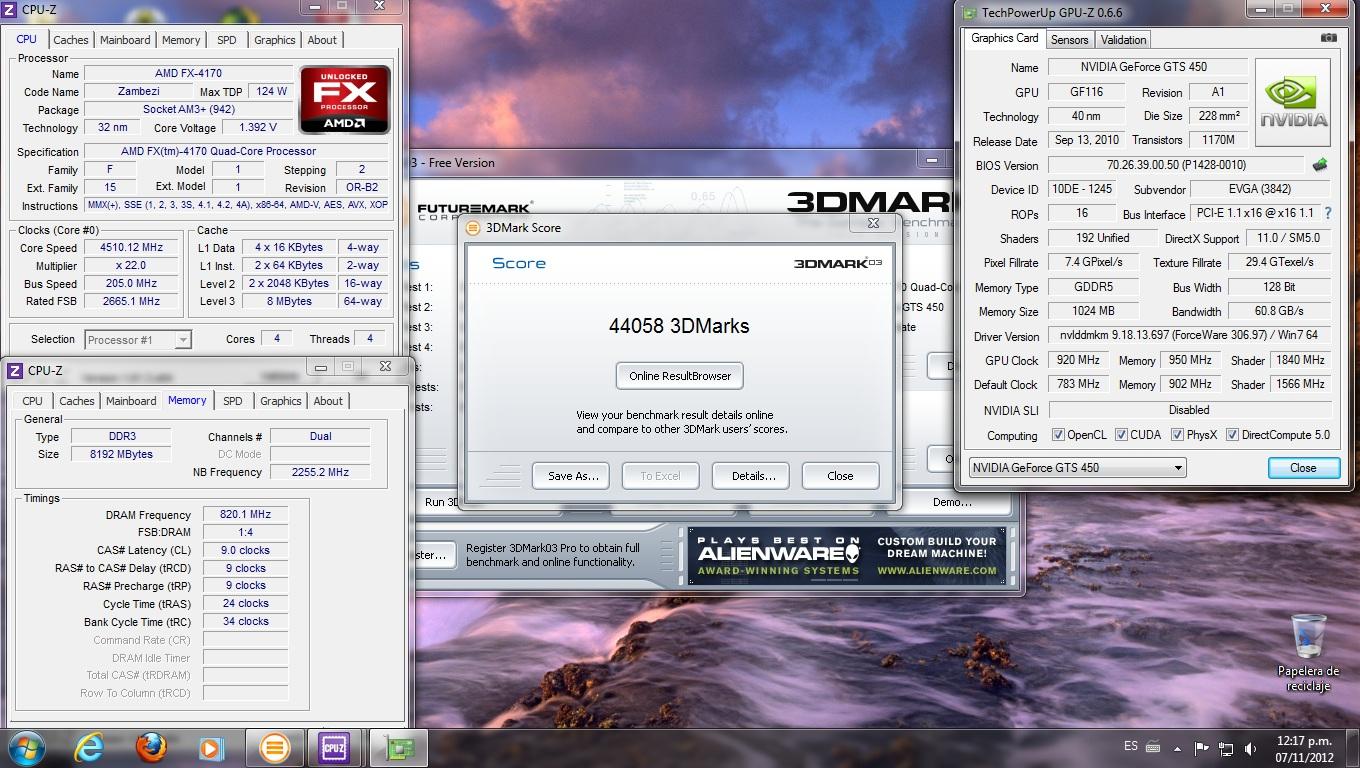Switch to GPU-Z taskbar button
The image size is (1360, 768).
[x=397, y=747]
